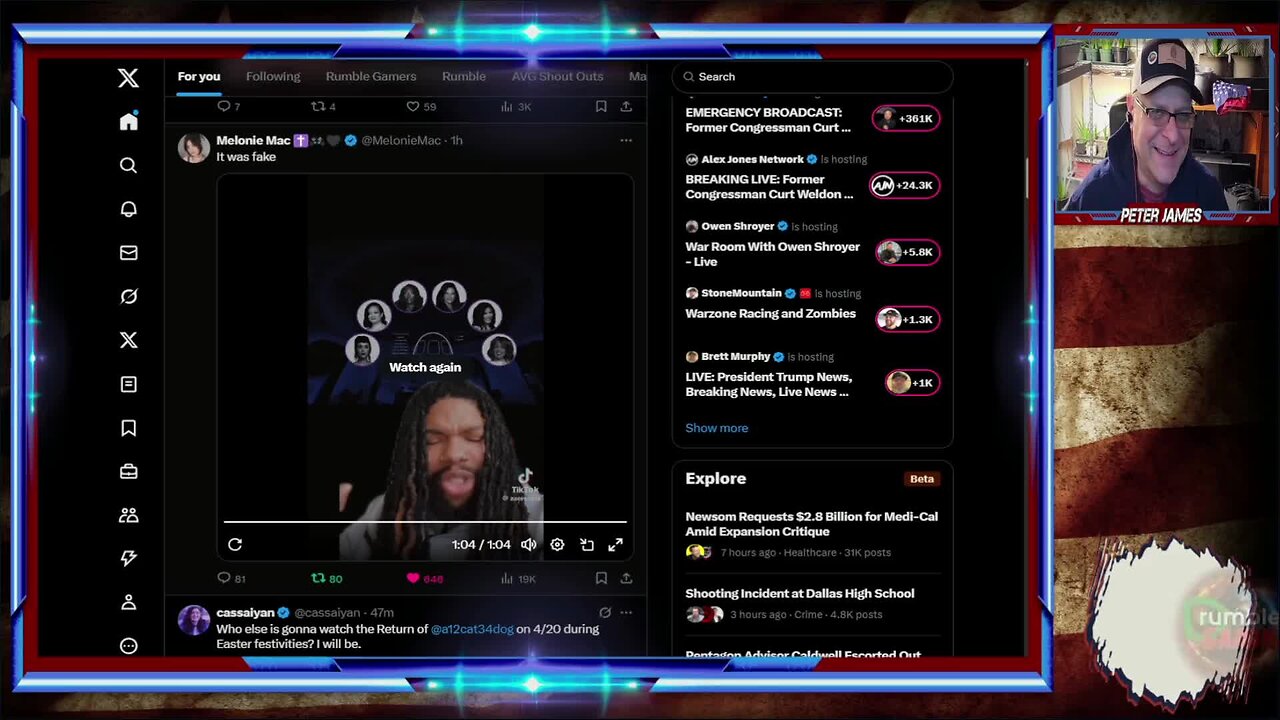This screenshot has width=1280, height=720.
Task: Toggle bookmark on the top post
Action: tap(601, 106)
